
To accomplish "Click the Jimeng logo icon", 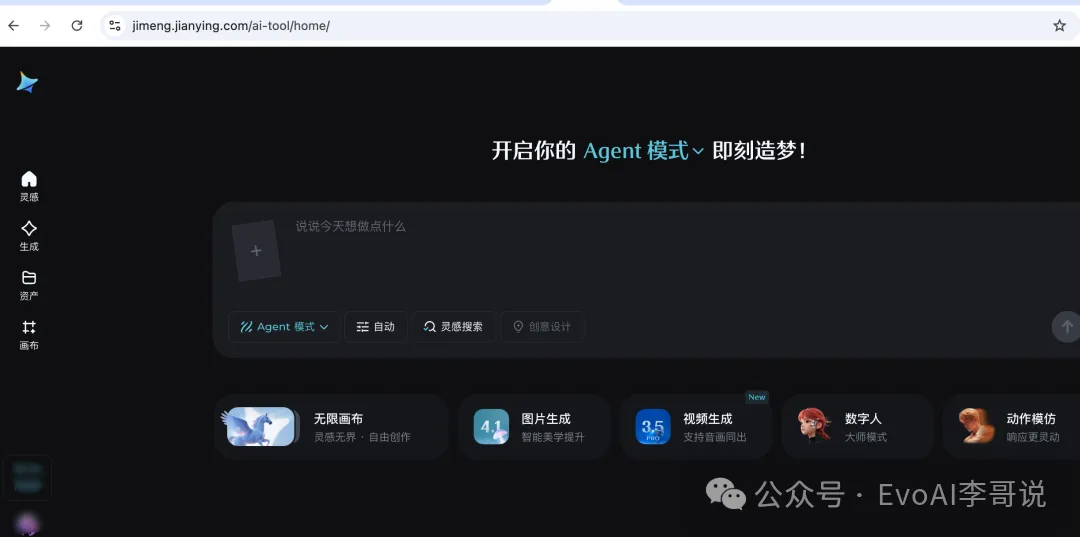I will coord(28,82).
